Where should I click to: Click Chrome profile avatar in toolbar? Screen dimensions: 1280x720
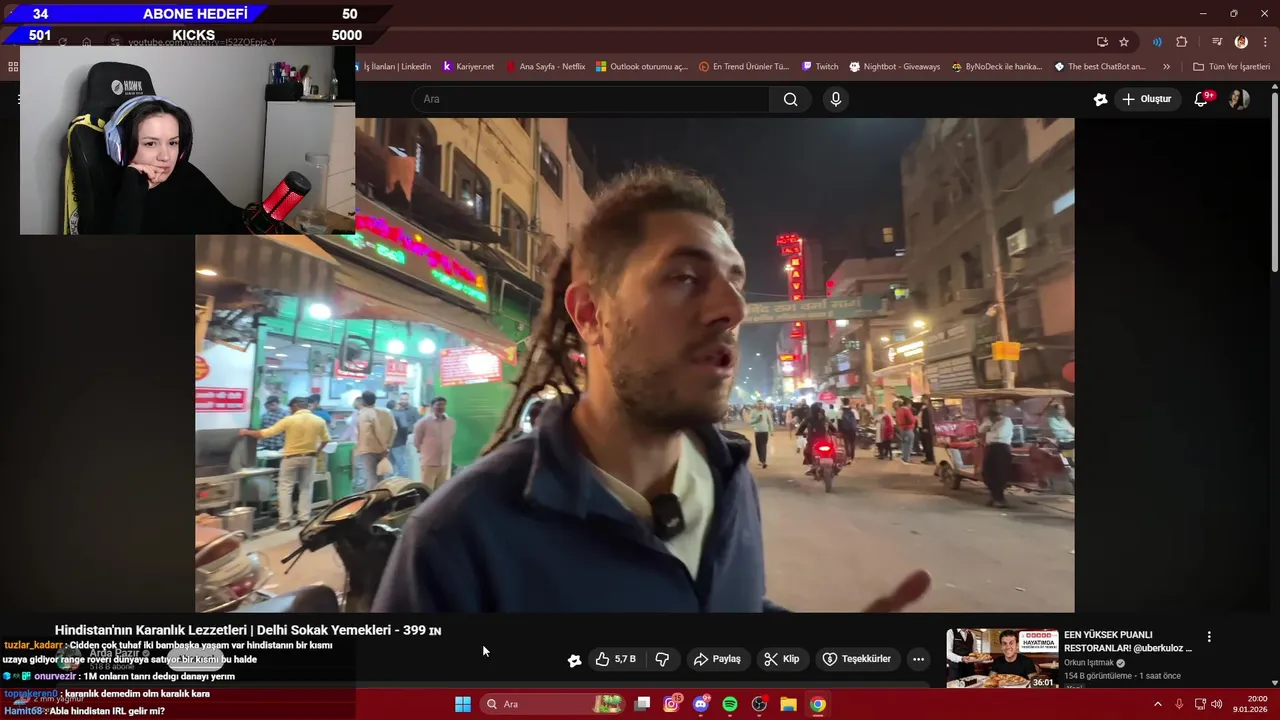[x=1241, y=42]
